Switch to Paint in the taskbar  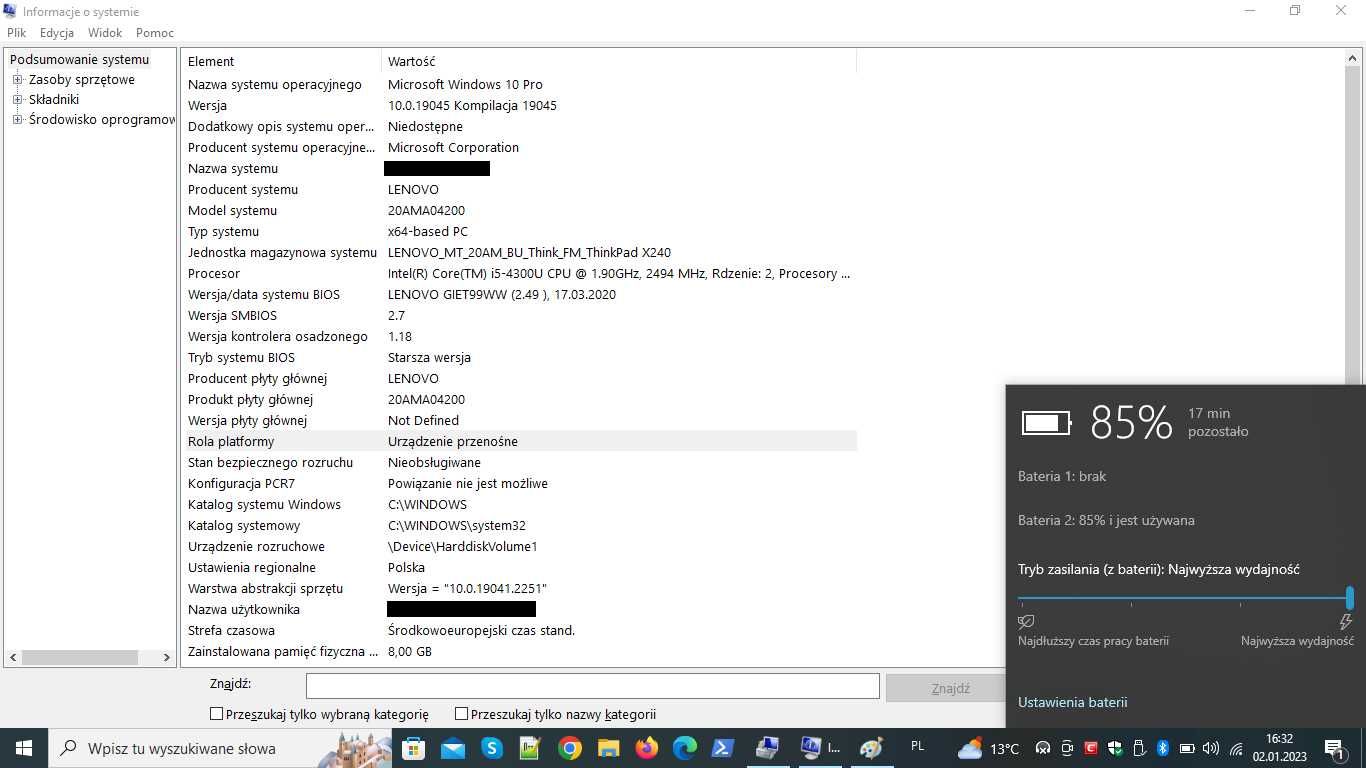[871, 748]
